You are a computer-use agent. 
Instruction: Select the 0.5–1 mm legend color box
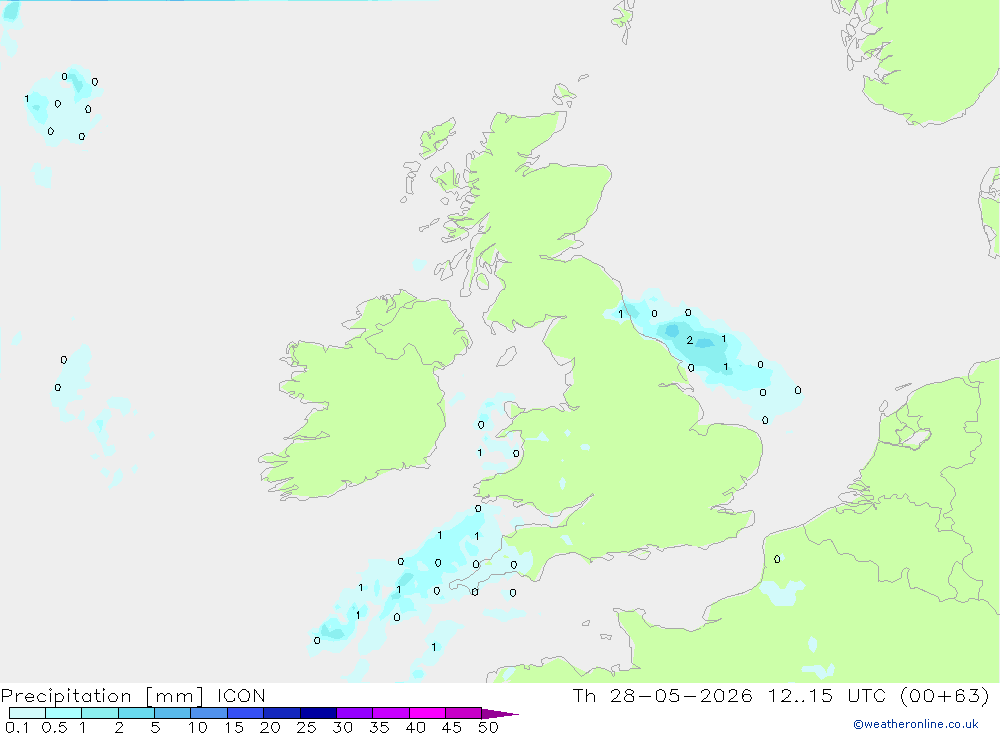pyautogui.click(x=64, y=713)
